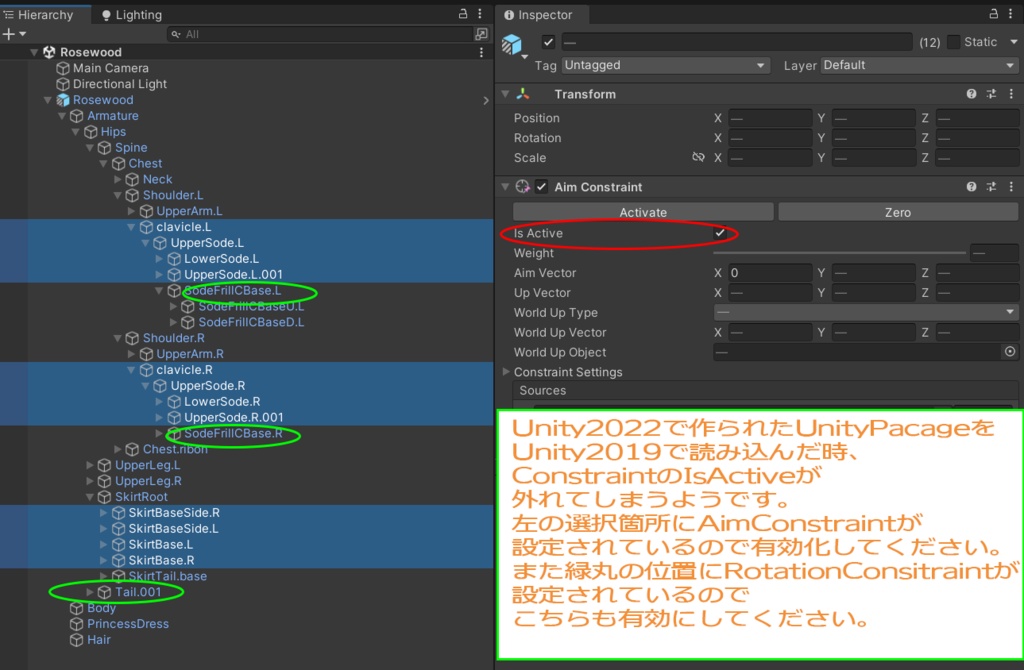Select LowerSode.L in the Hierarchy
Image resolution: width=1024 pixels, height=670 pixels.
click(221, 259)
